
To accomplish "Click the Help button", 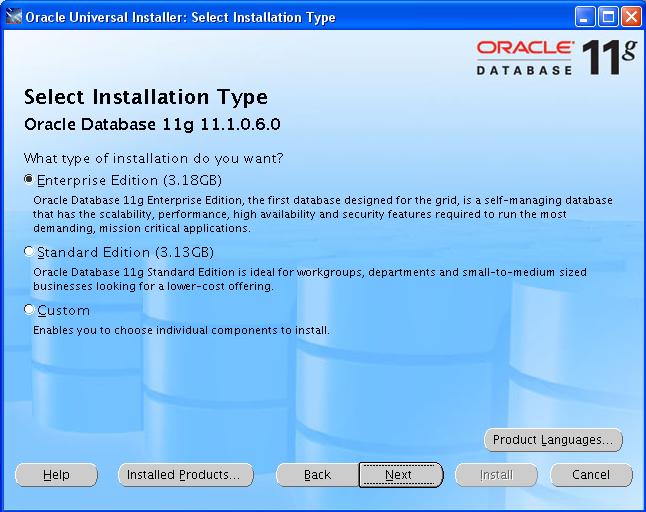I will click(x=56, y=475).
